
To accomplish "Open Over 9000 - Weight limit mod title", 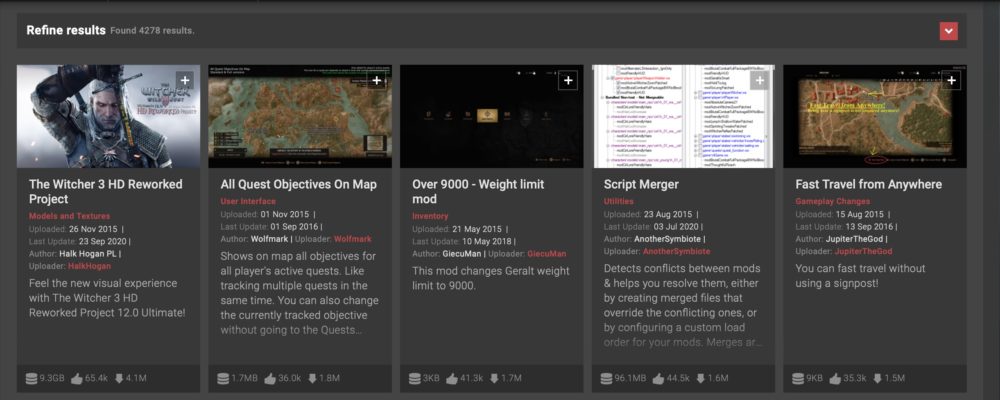I will tap(478, 192).
